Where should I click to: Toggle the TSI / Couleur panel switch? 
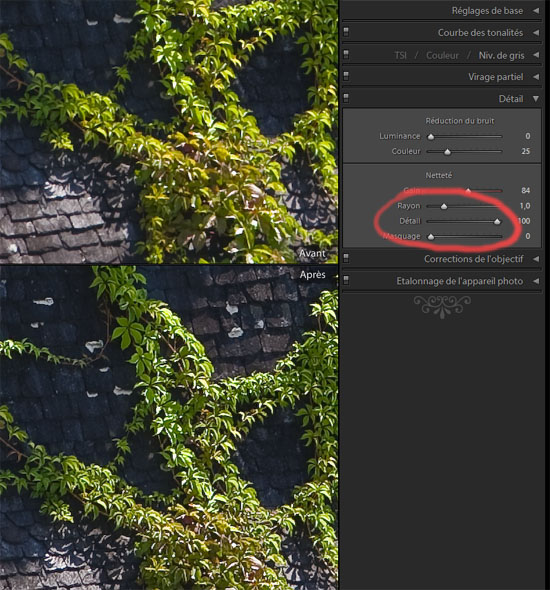pyautogui.click(x=346, y=55)
